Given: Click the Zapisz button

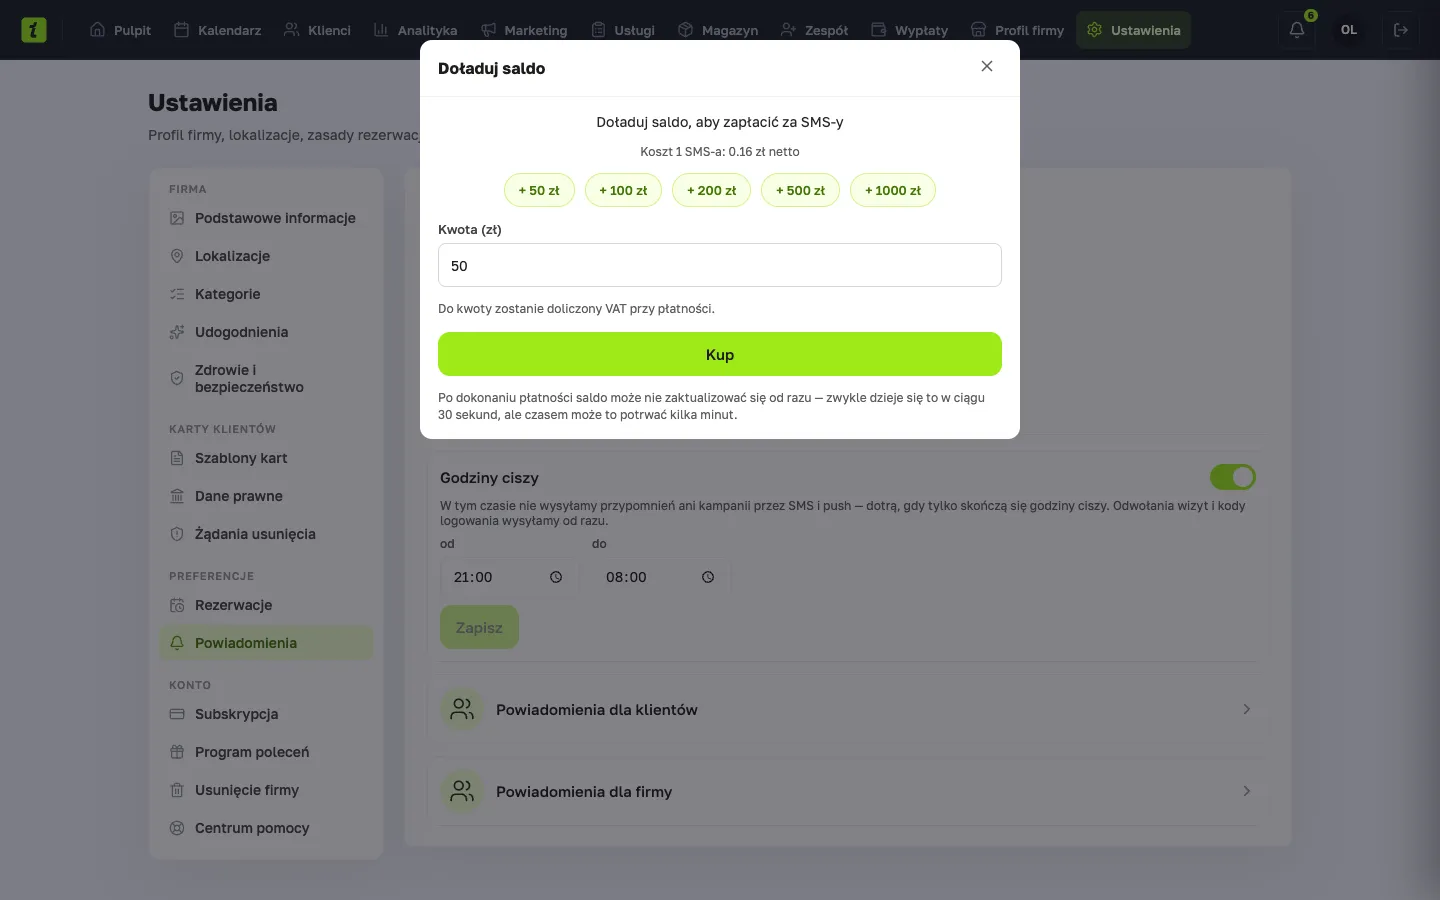Looking at the screenshot, I should tap(479, 627).
